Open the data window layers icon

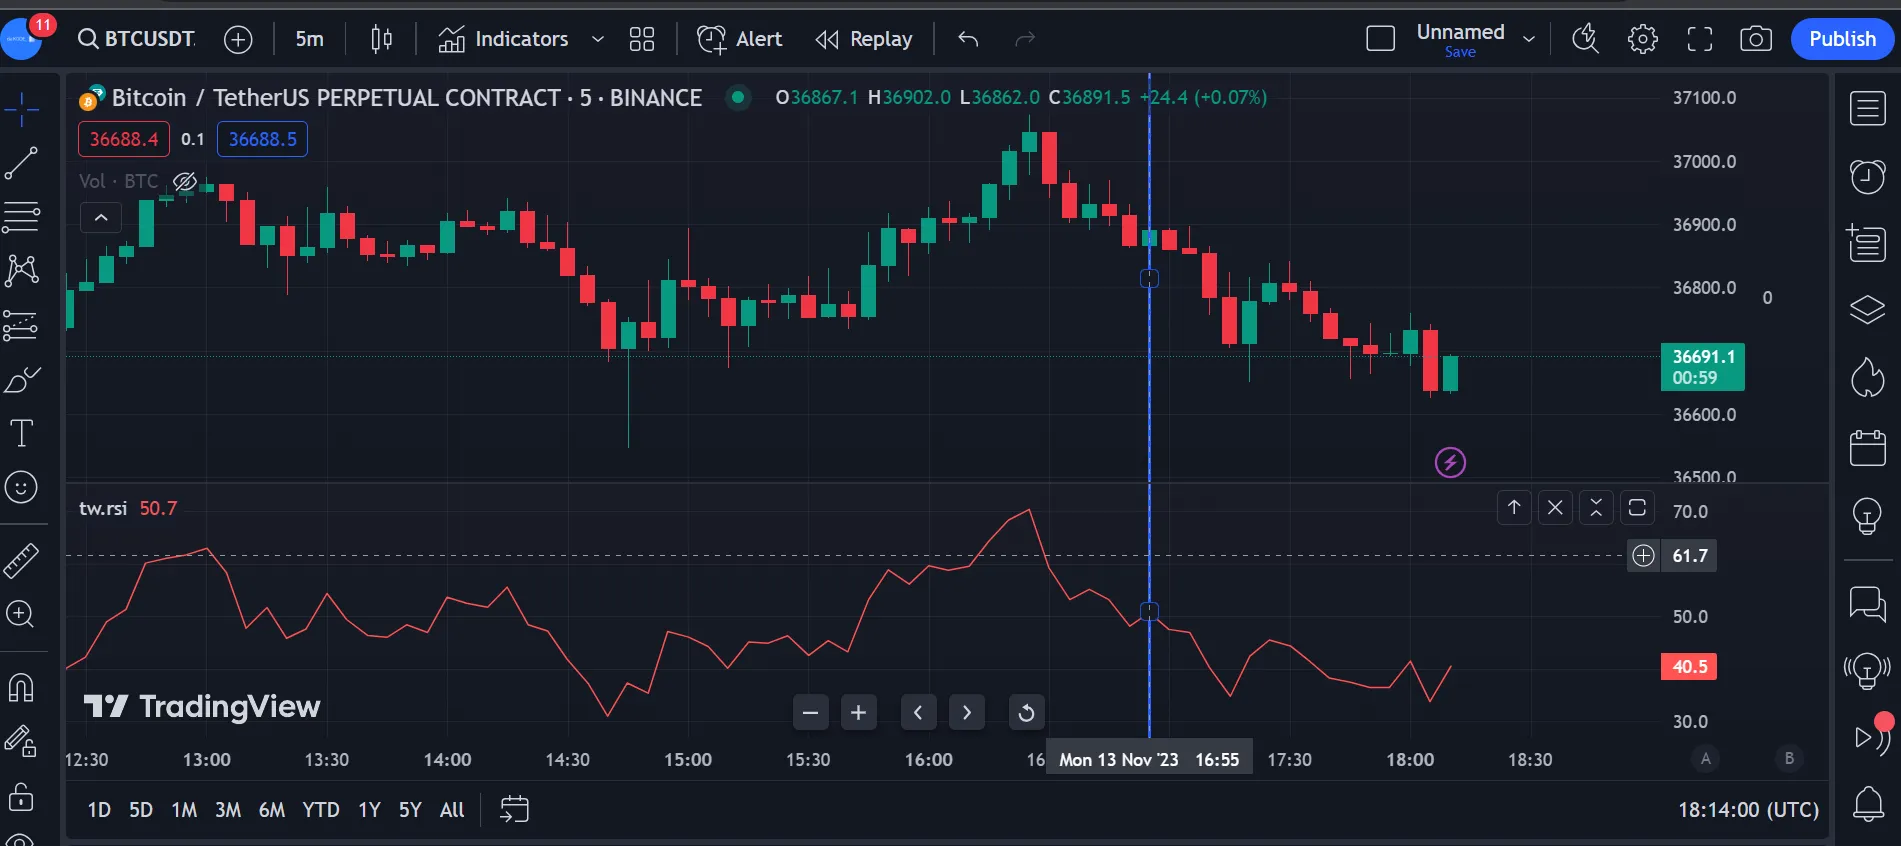pyautogui.click(x=1867, y=310)
